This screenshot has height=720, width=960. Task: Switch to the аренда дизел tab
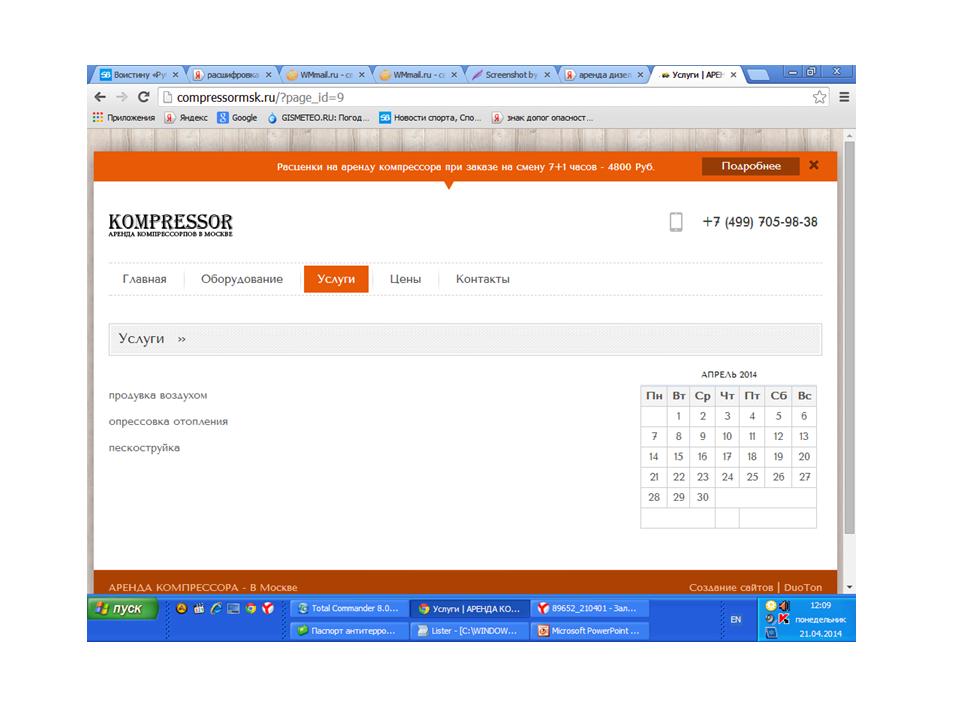(605, 75)
